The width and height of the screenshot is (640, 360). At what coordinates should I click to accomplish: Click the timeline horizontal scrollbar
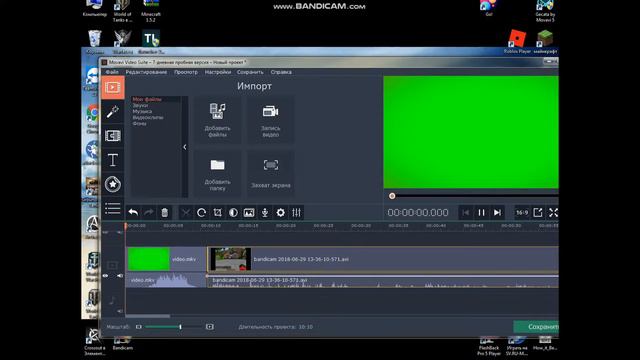[x=148, y=316]
